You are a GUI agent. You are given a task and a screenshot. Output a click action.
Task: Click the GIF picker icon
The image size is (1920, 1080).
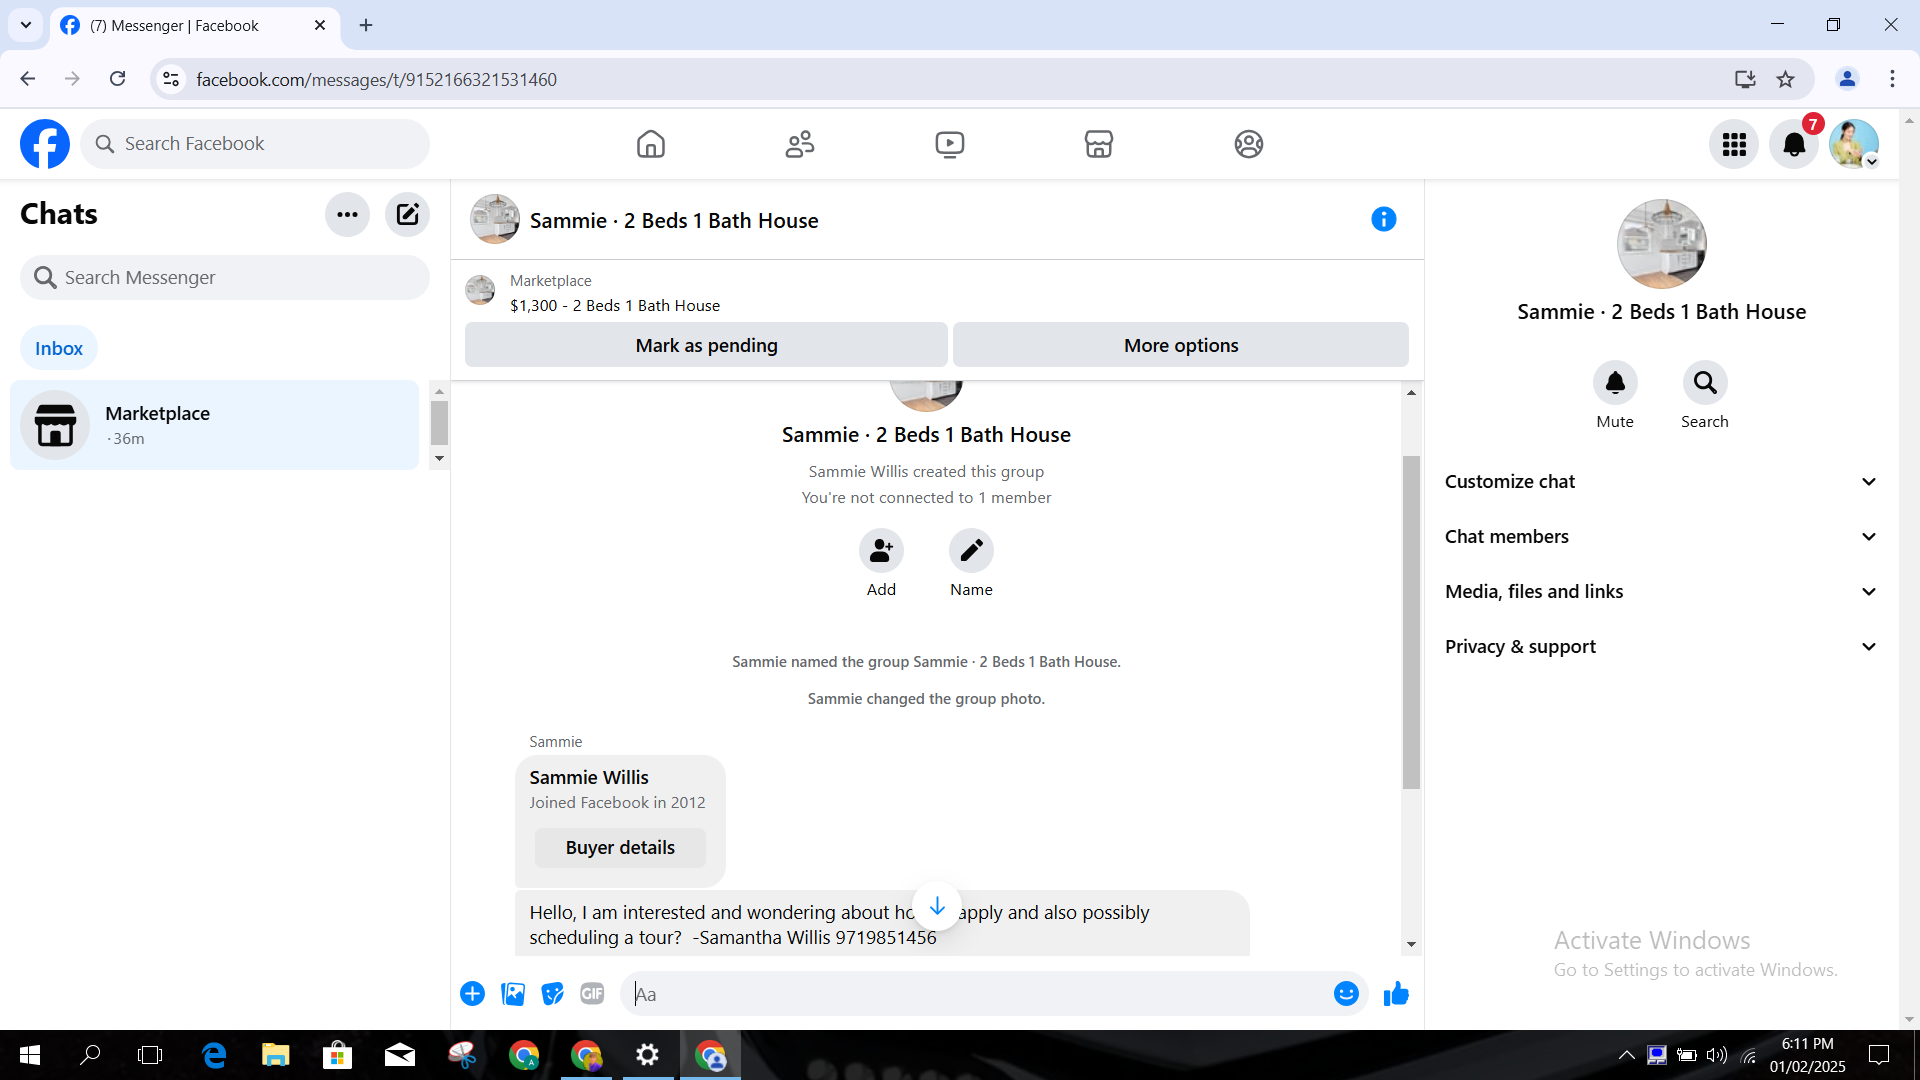592,993
